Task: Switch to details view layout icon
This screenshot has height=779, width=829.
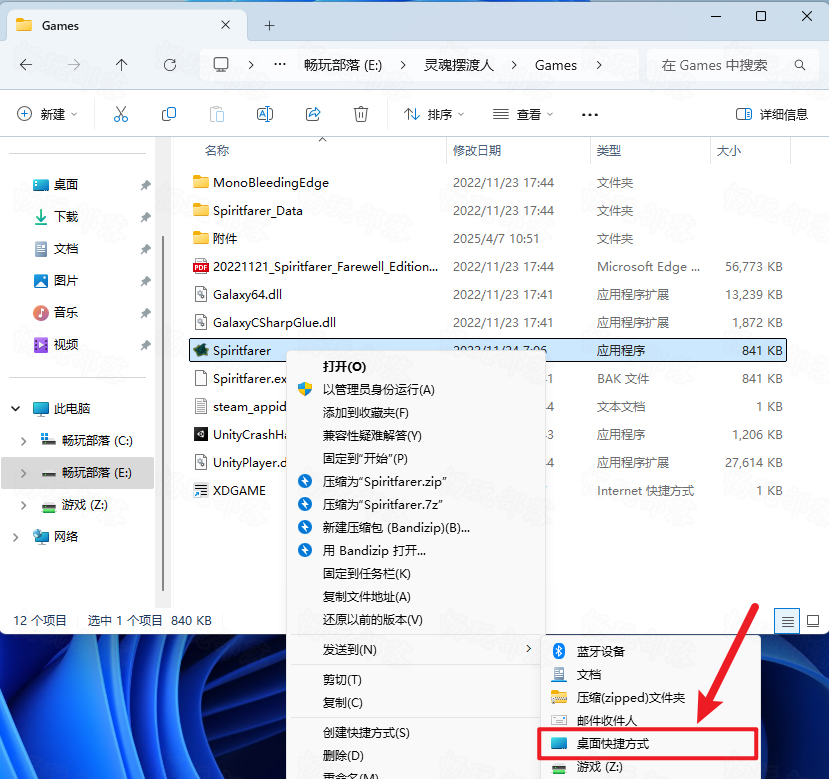Action: point(787,621)
